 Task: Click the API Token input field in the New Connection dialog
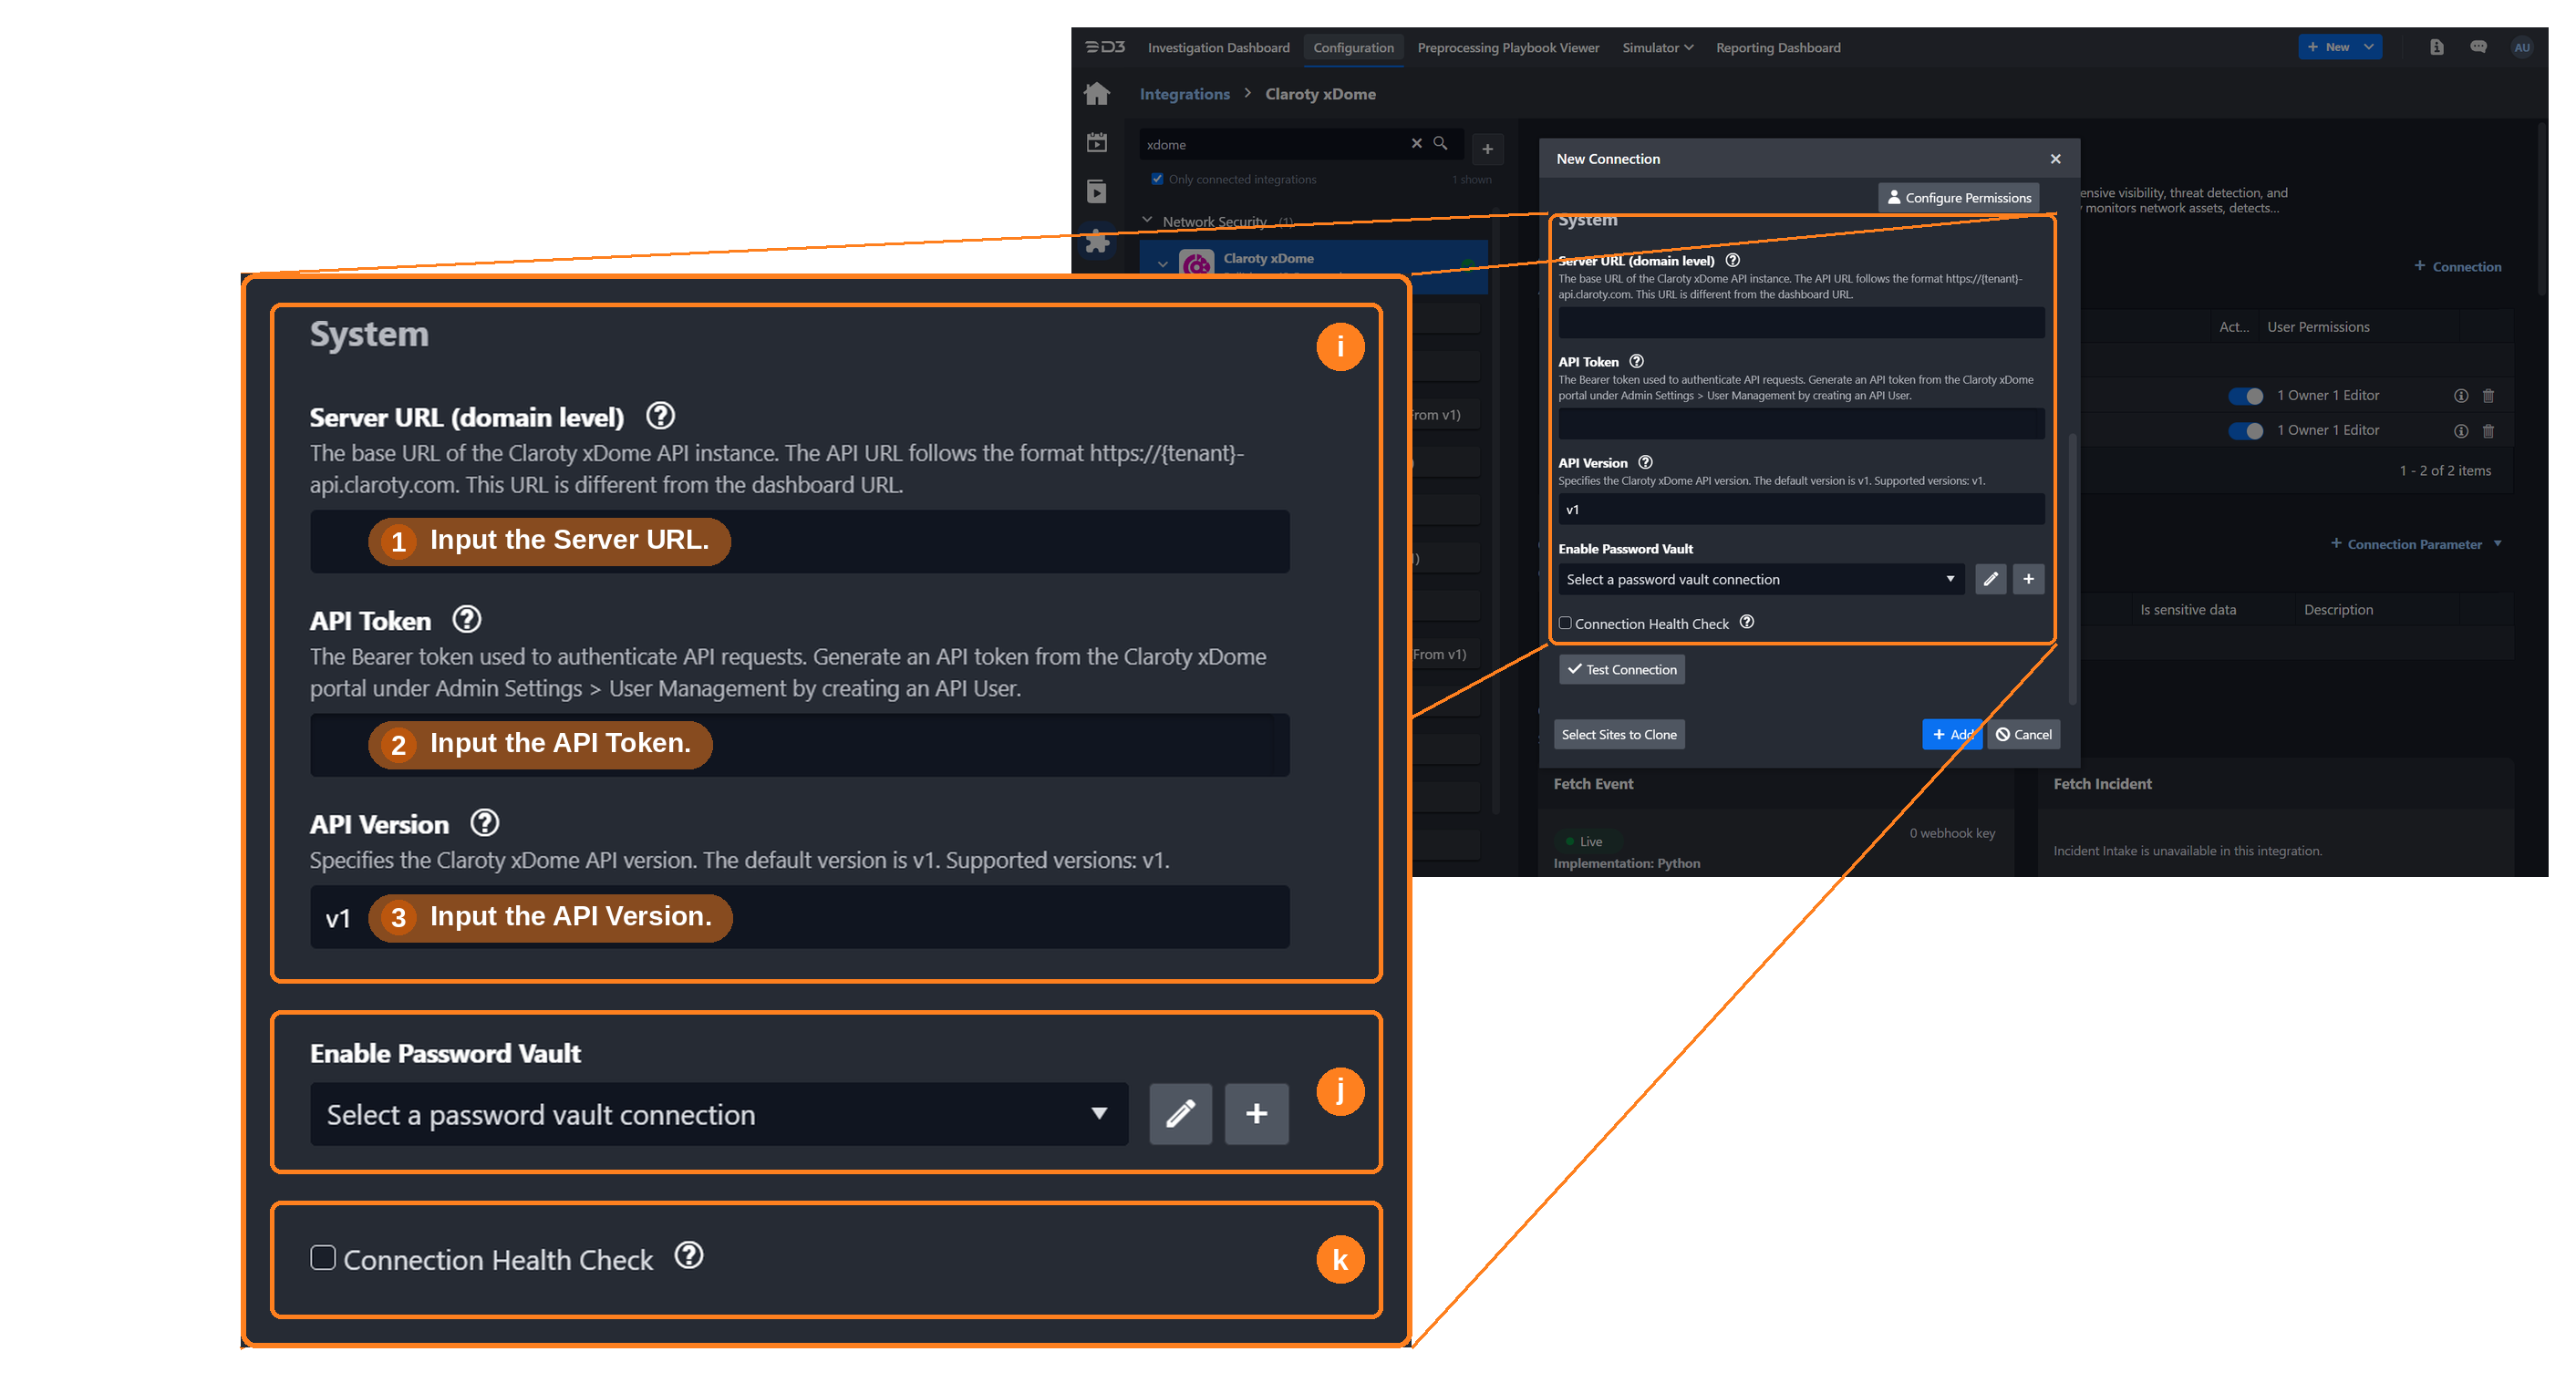1801,423
